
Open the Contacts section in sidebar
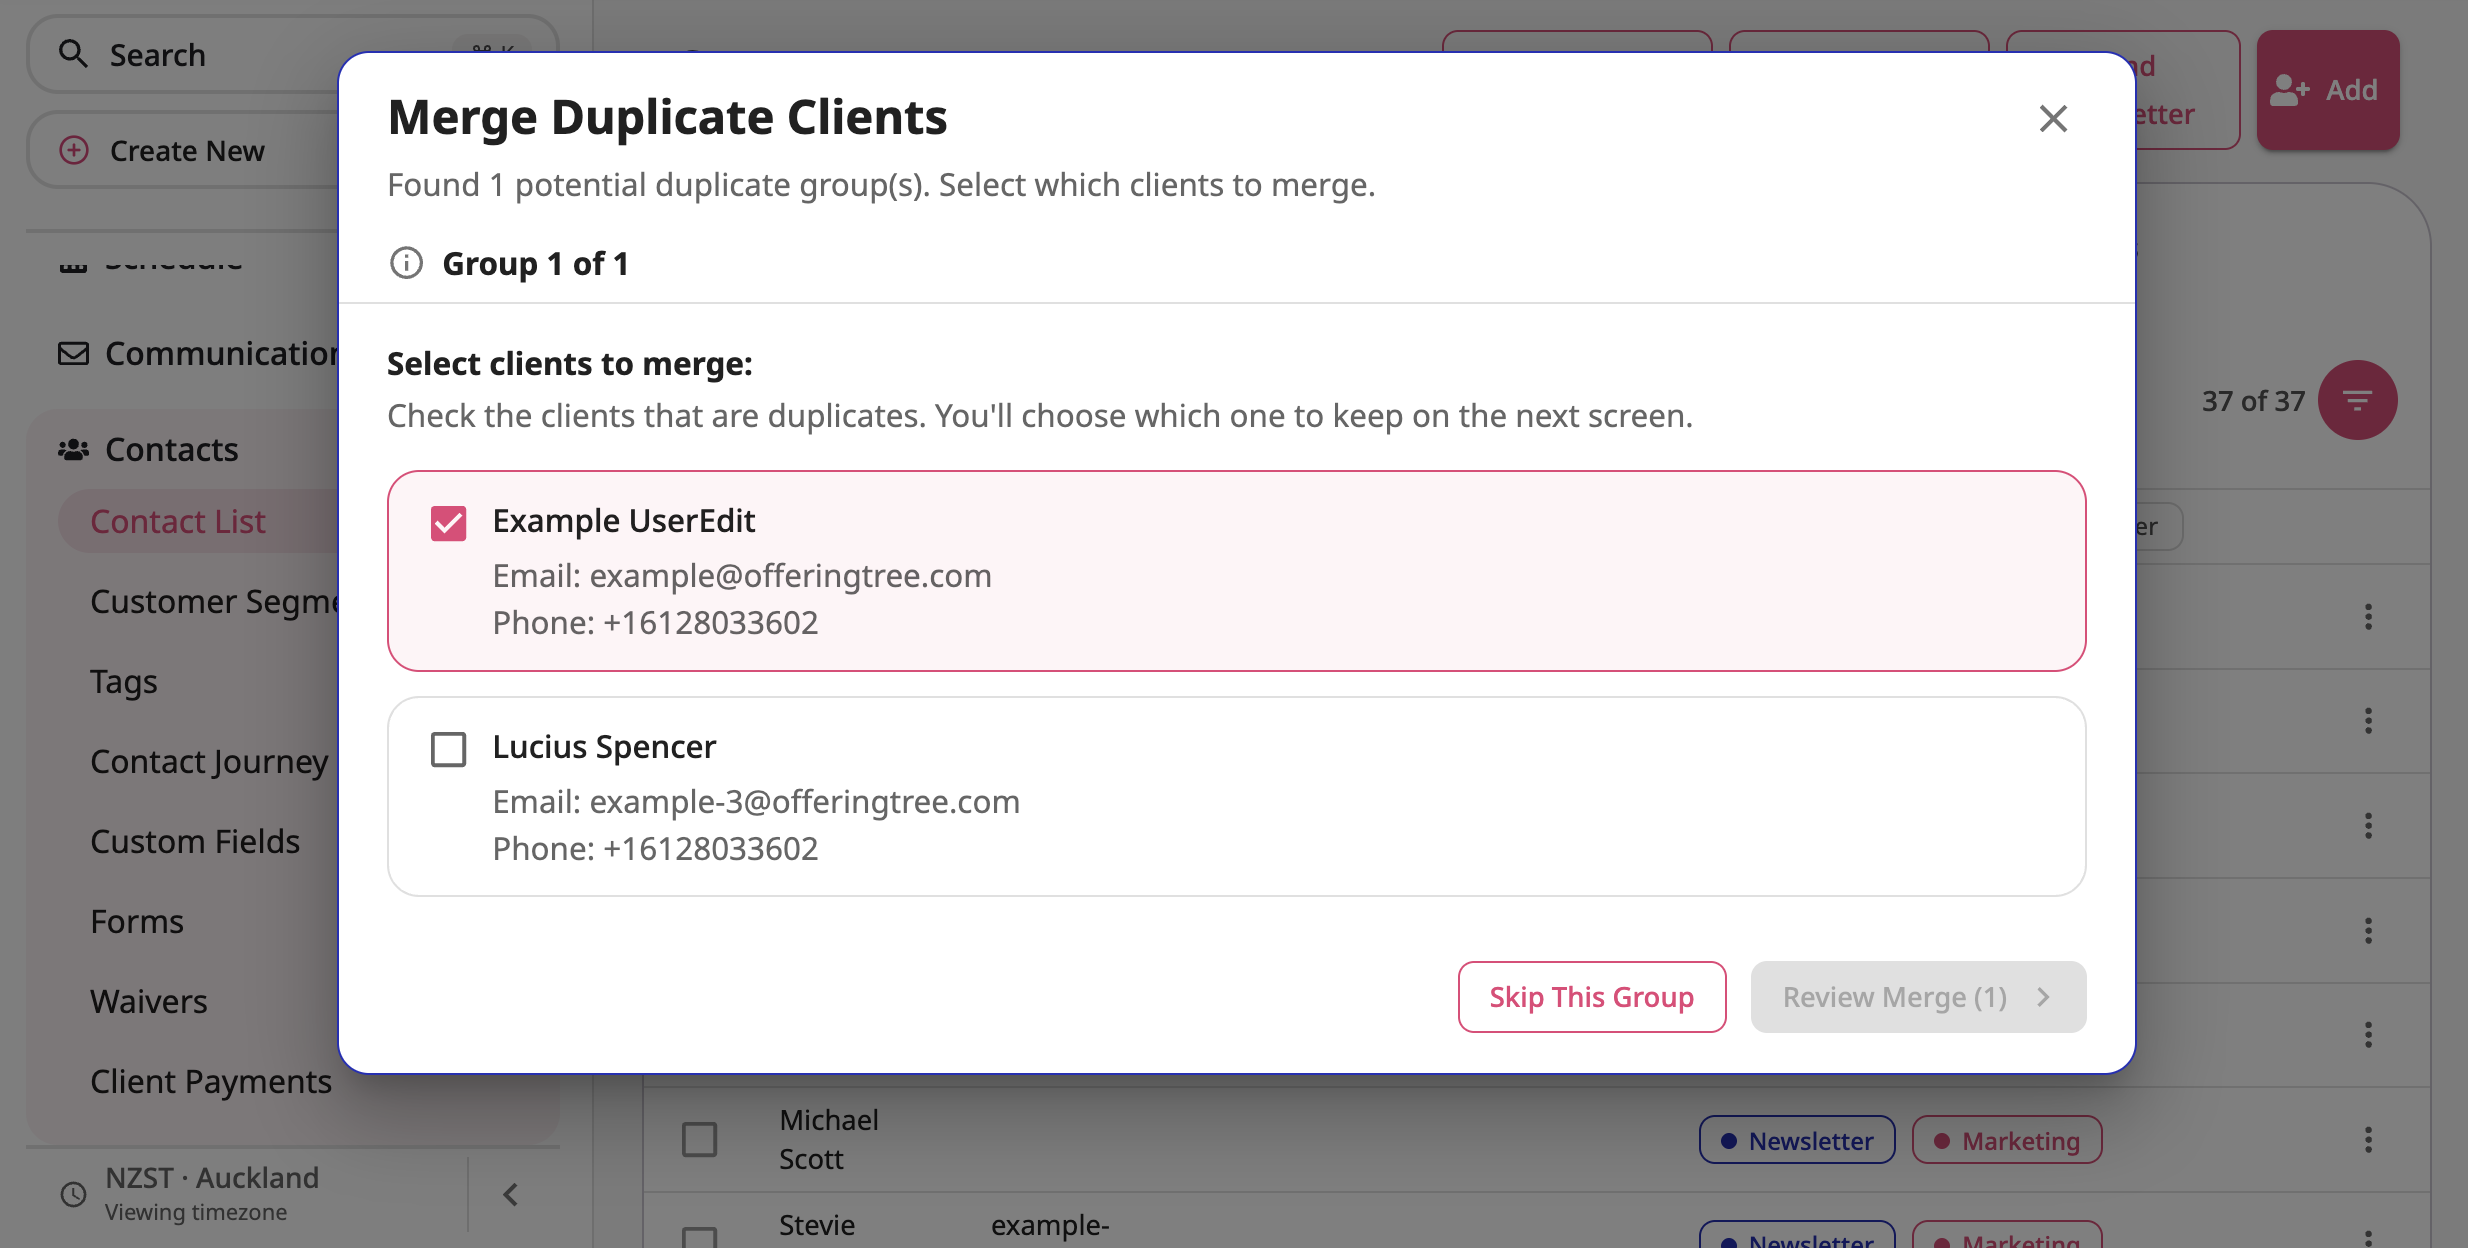click(x=172, y=450)
